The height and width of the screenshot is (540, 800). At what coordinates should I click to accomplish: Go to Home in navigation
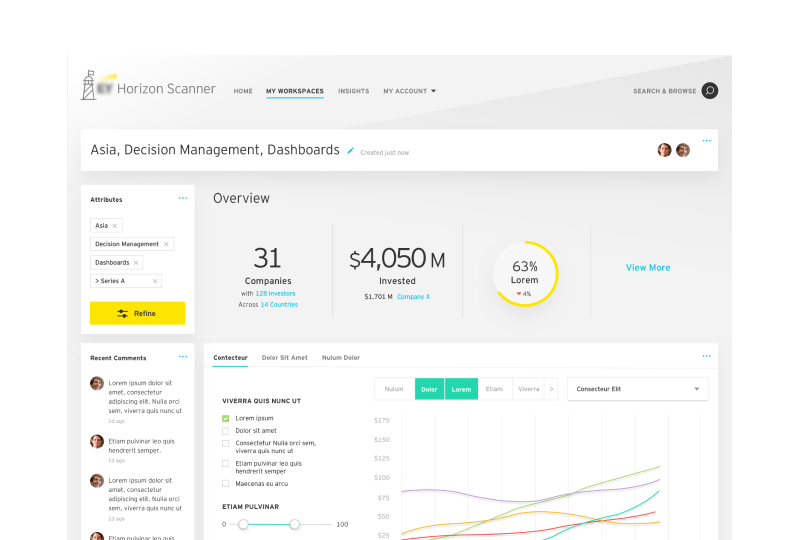(x=243, y=91)
